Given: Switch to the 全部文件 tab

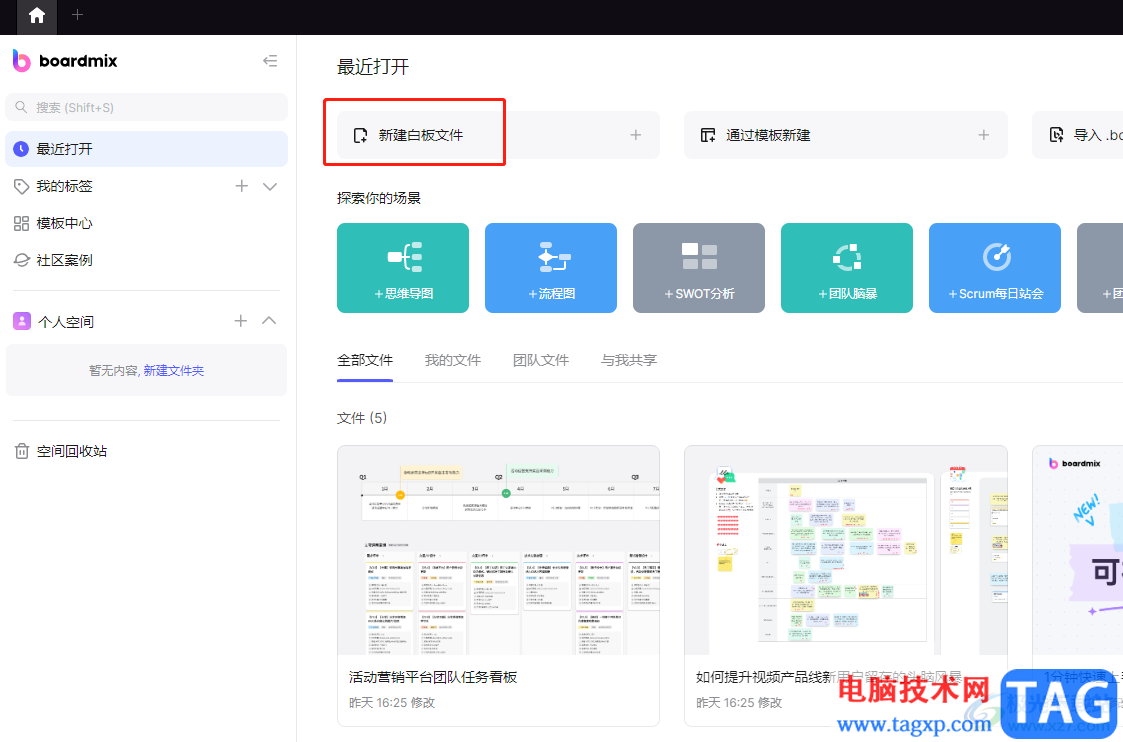Looking at the screenshot, I should click(x=365, y=360).
